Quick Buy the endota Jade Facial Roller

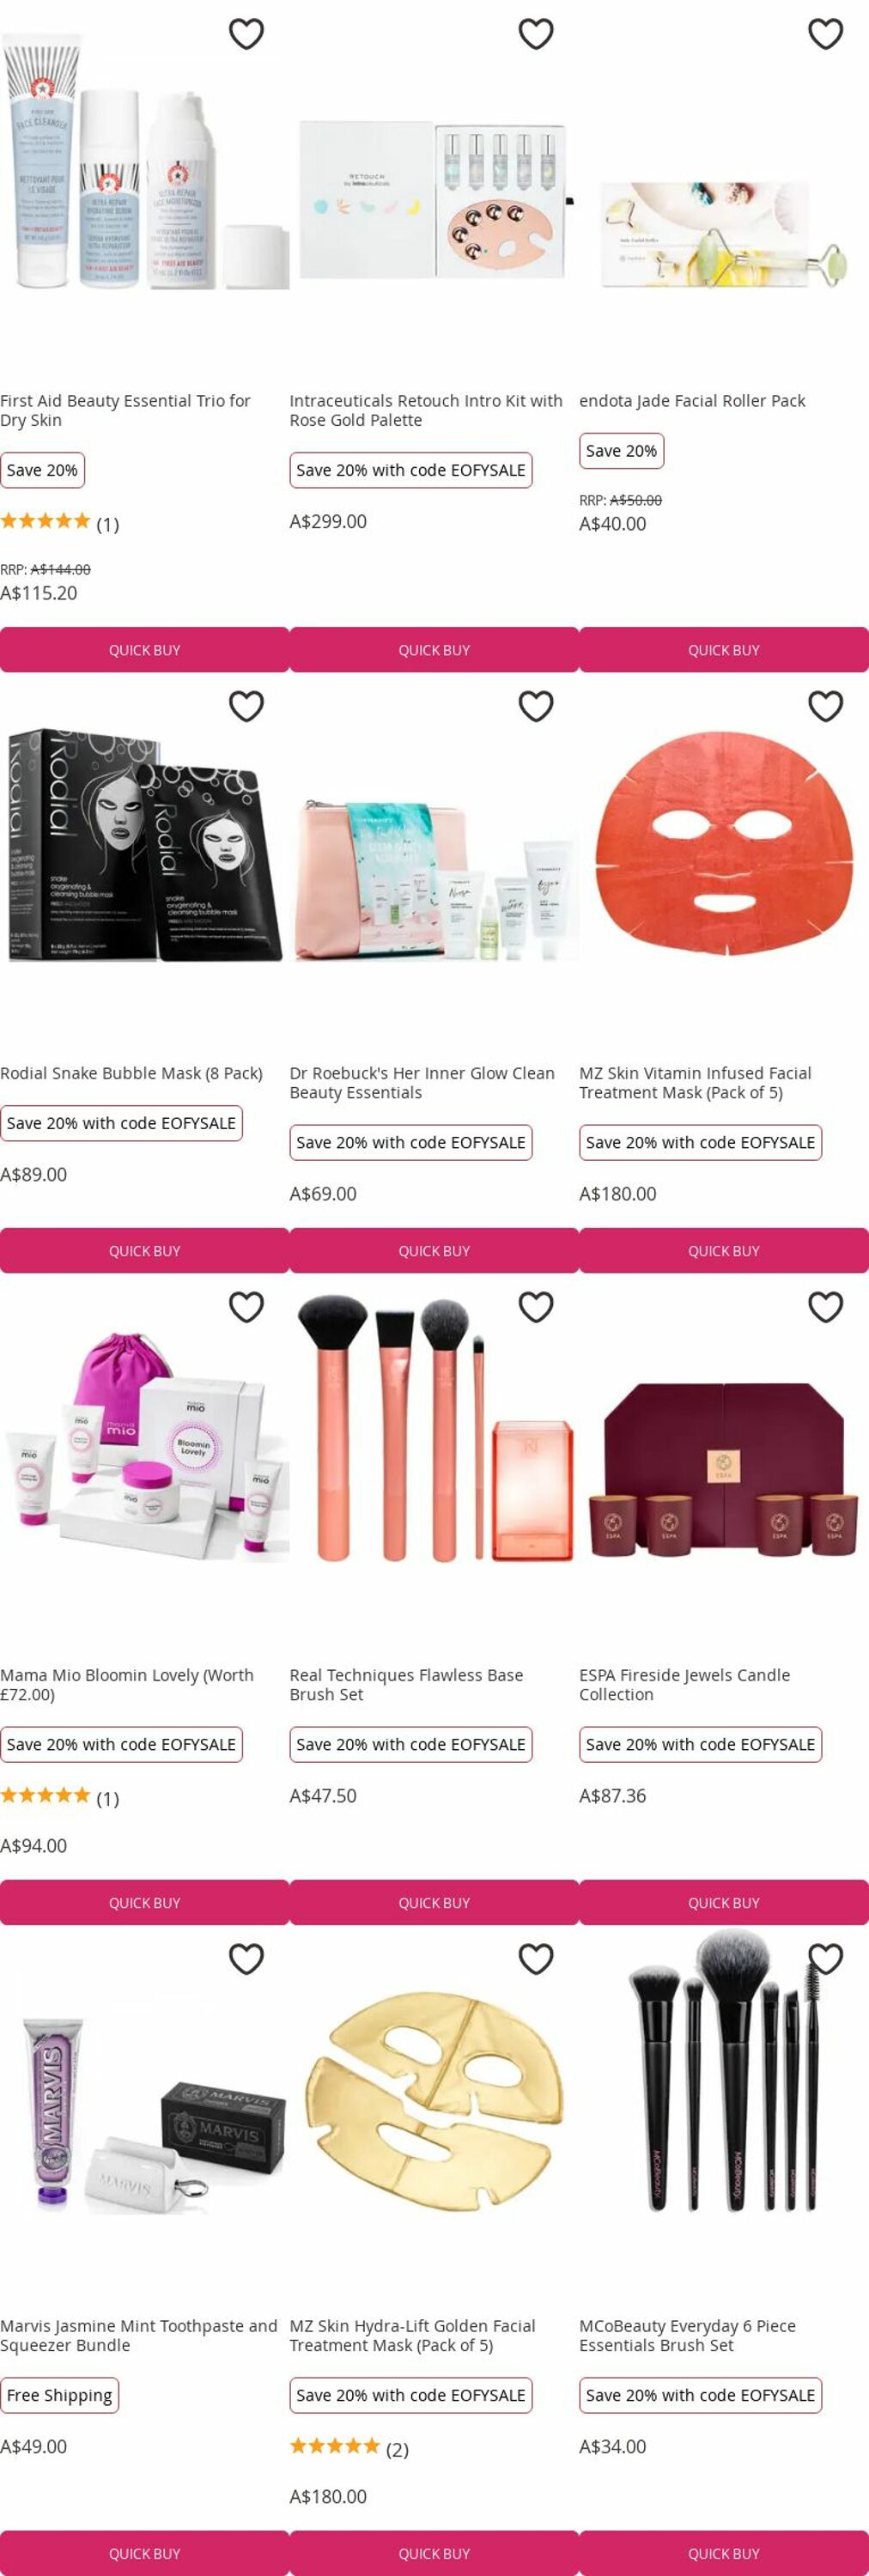tap(724, 650)
